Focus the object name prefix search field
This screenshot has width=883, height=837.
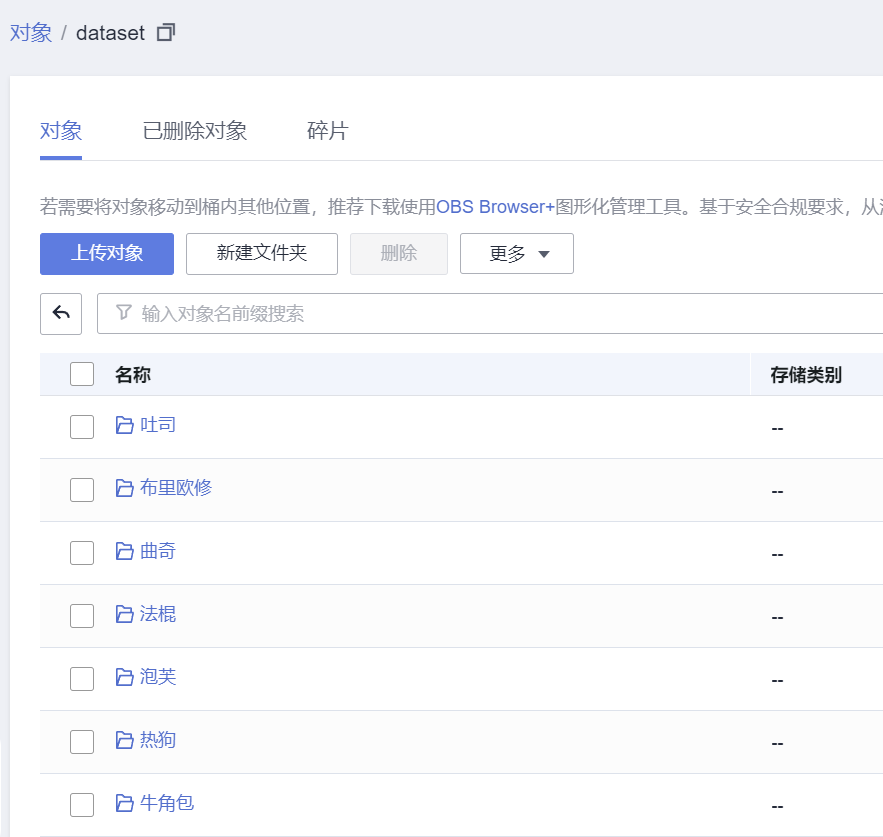[x=500, y=314]
